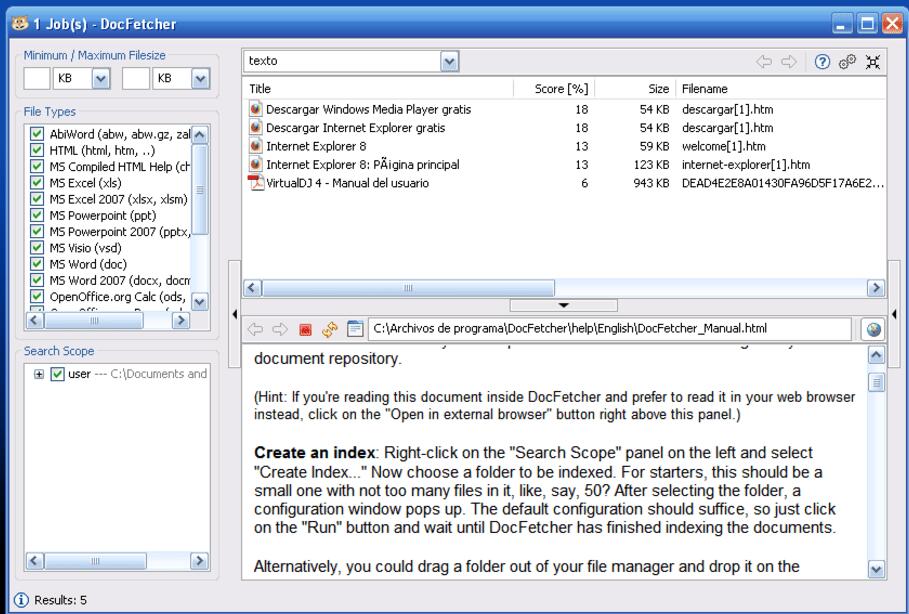Click the HTML preview toggle icon left of path
909x614 pixels.
click(354, 328)
